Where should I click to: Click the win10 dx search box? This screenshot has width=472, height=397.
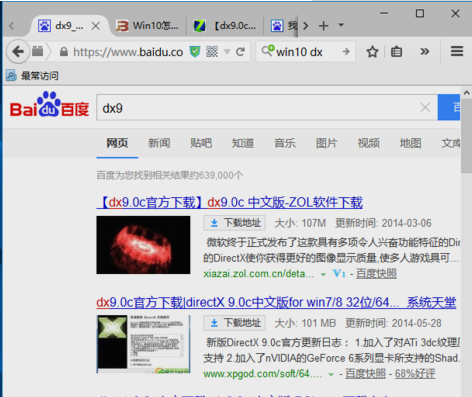coord(307,52)
